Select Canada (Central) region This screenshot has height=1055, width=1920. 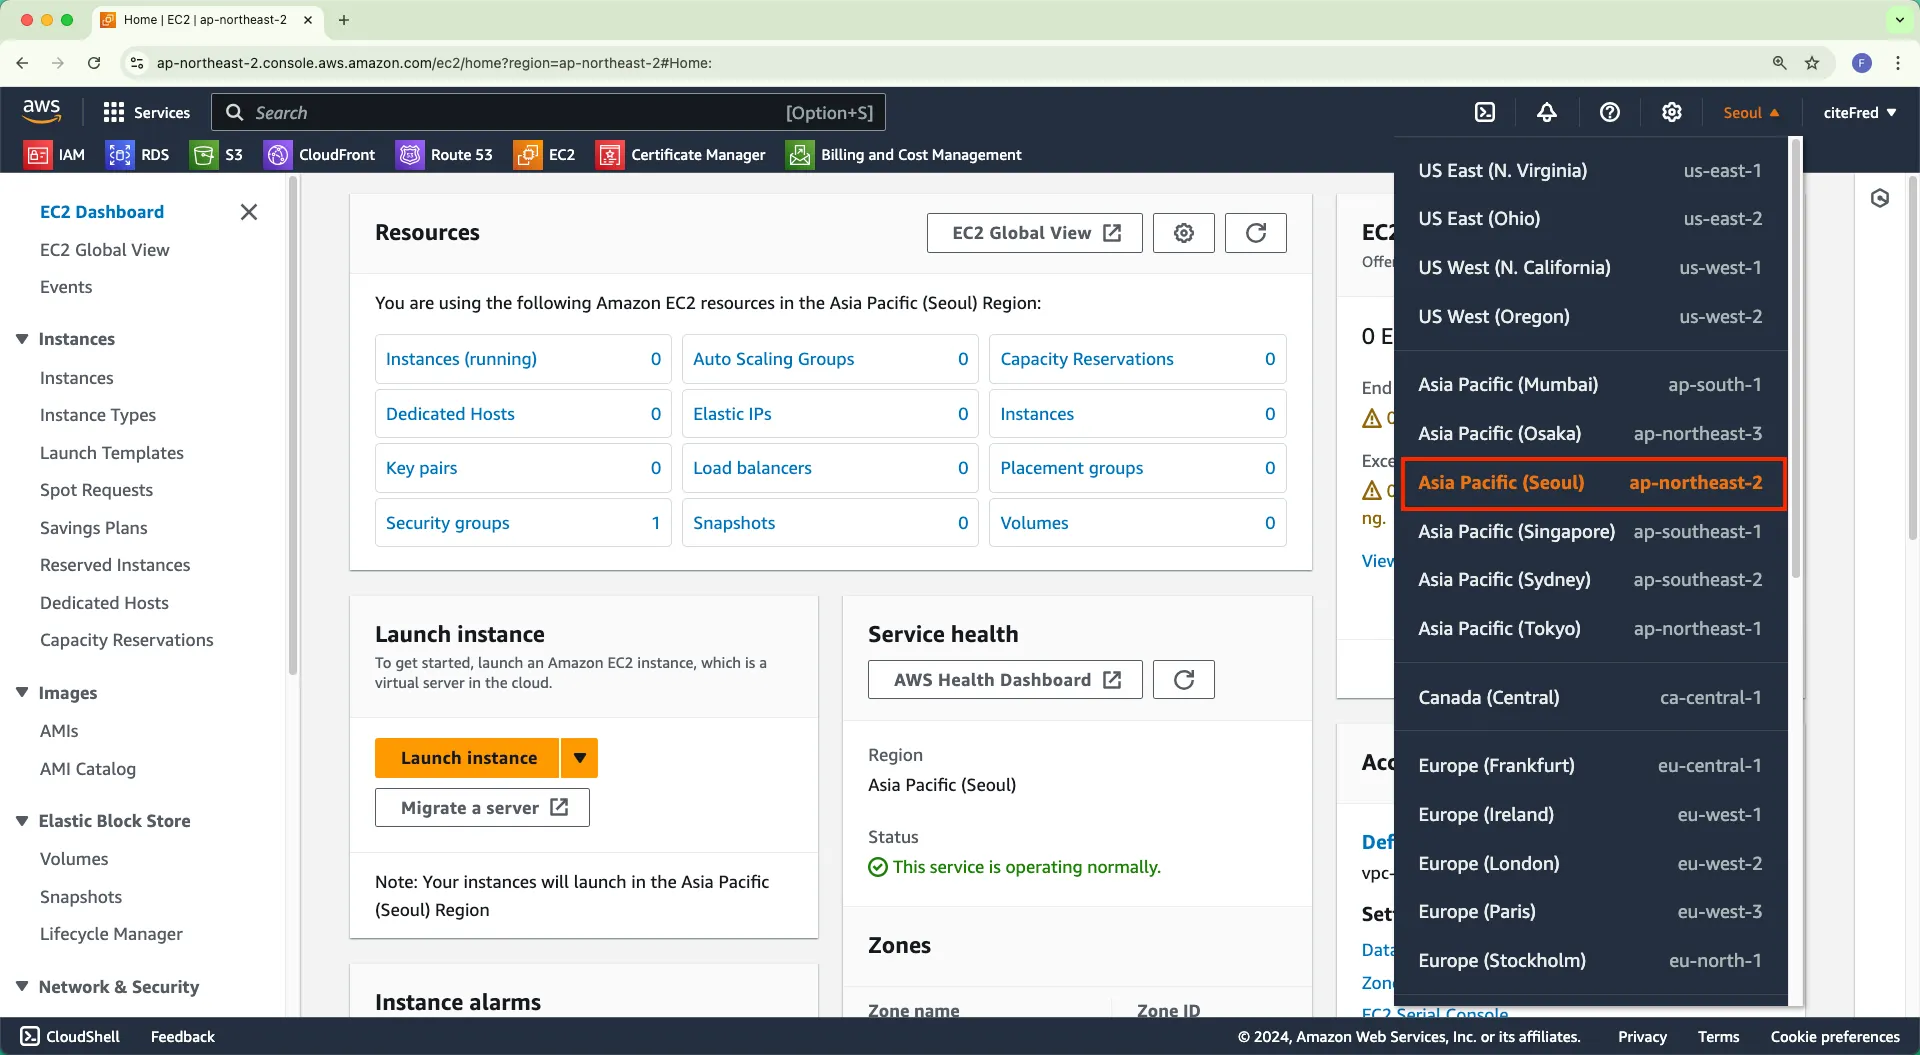pos(1590,698)
